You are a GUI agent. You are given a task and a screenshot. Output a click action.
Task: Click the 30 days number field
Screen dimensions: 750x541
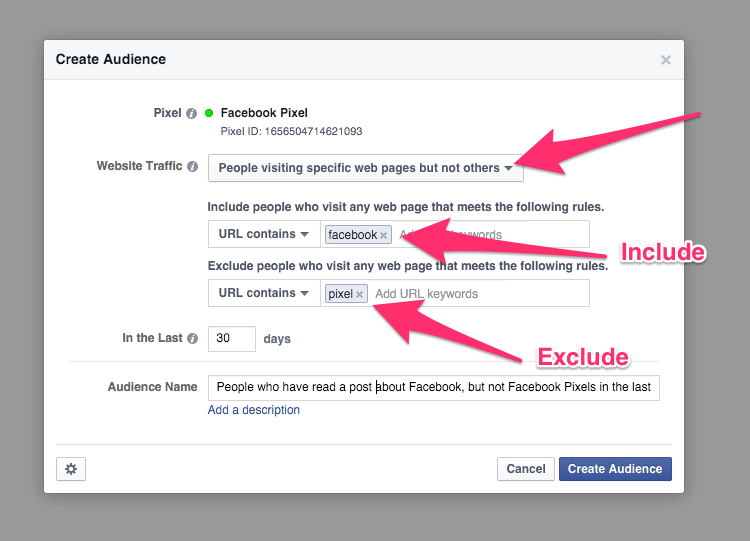[231, 339]
